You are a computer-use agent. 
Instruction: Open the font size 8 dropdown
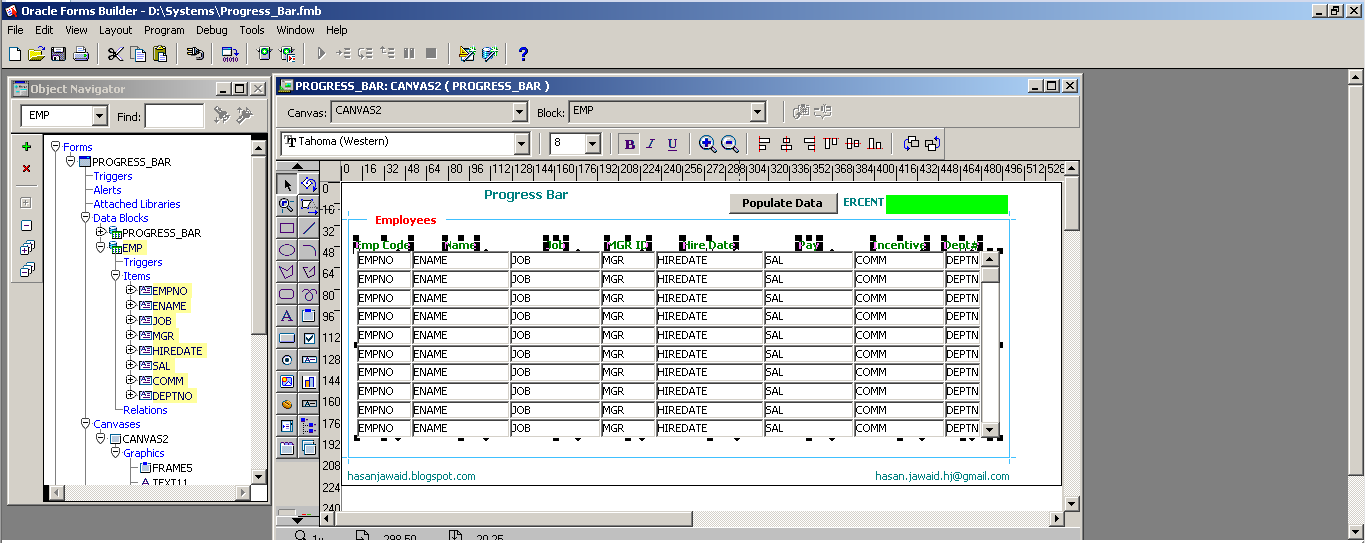pyautogui.click(x=592, y=143)
